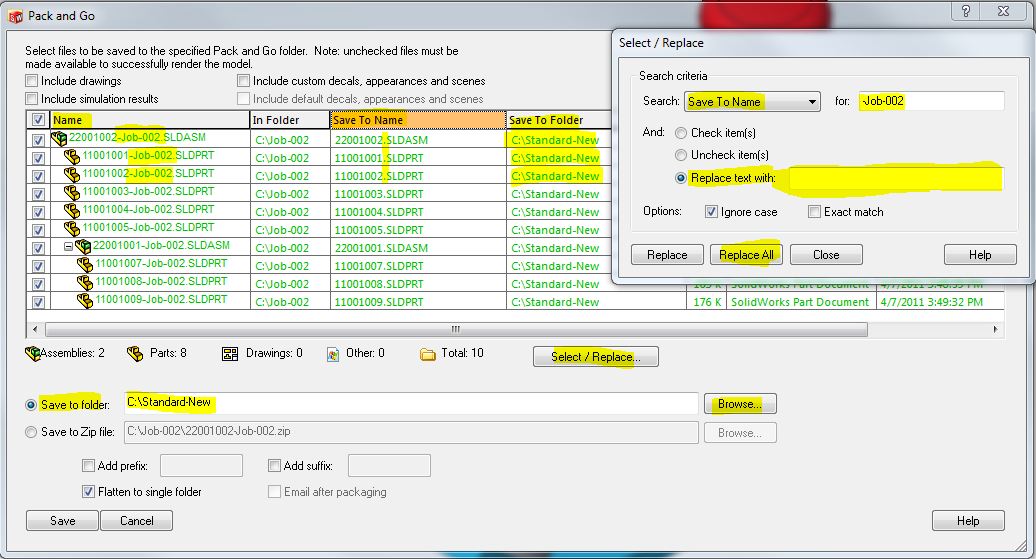Browse for the Save to folder path

point(740,404)
